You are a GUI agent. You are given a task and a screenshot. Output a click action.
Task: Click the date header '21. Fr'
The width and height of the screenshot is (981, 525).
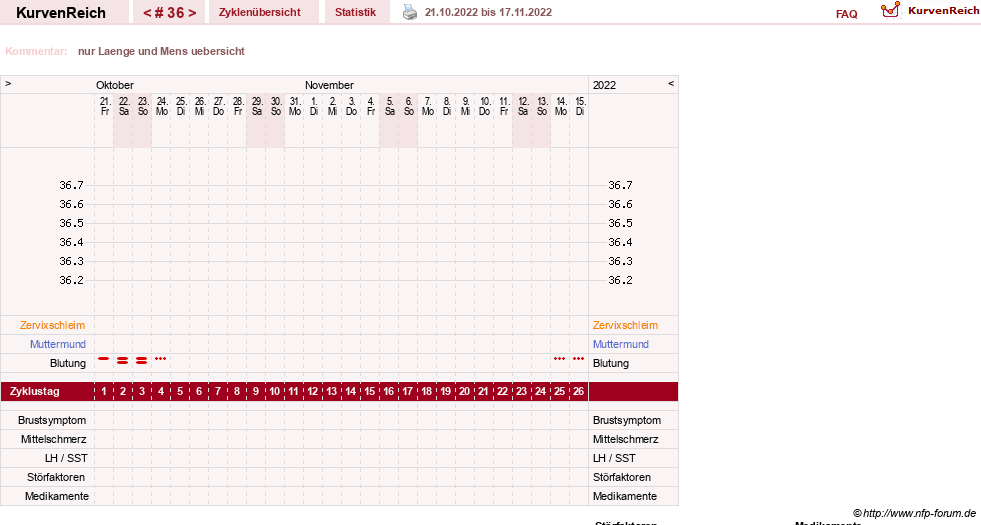tap(104, 106)
